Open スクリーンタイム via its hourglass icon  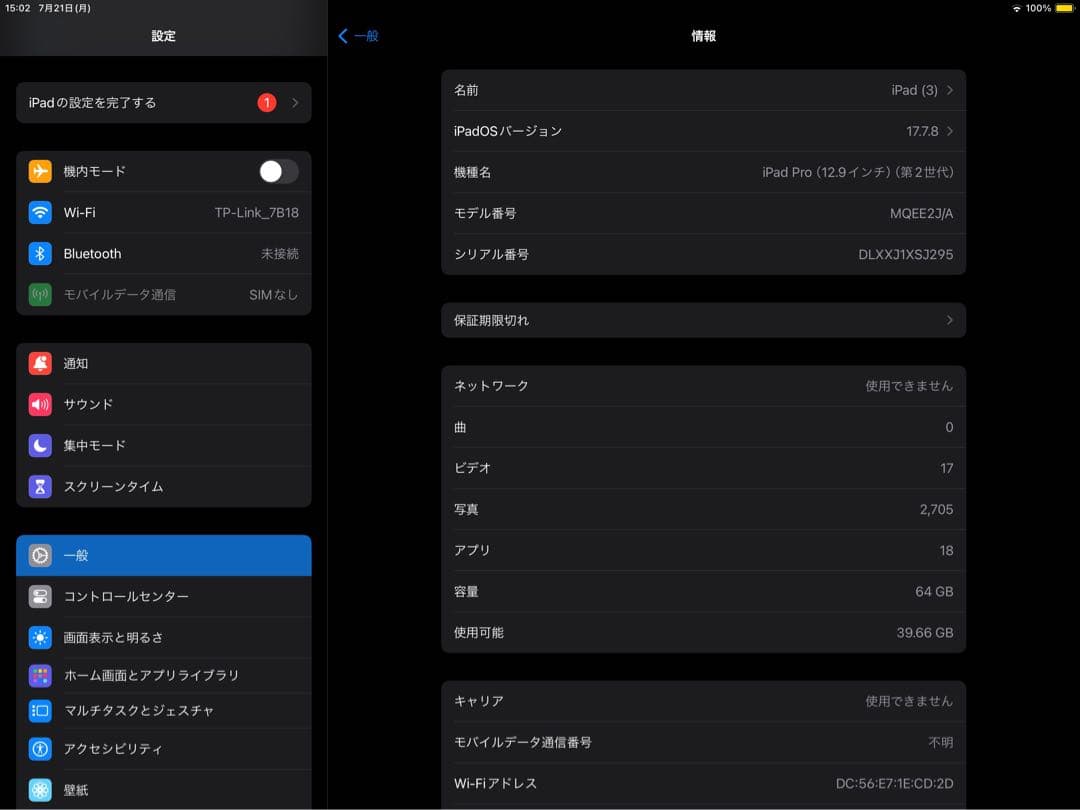(x=40, y=486)
